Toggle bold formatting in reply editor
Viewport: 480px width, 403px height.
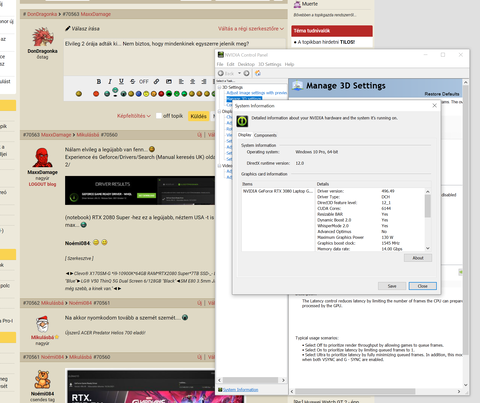[x=99, y=81]
